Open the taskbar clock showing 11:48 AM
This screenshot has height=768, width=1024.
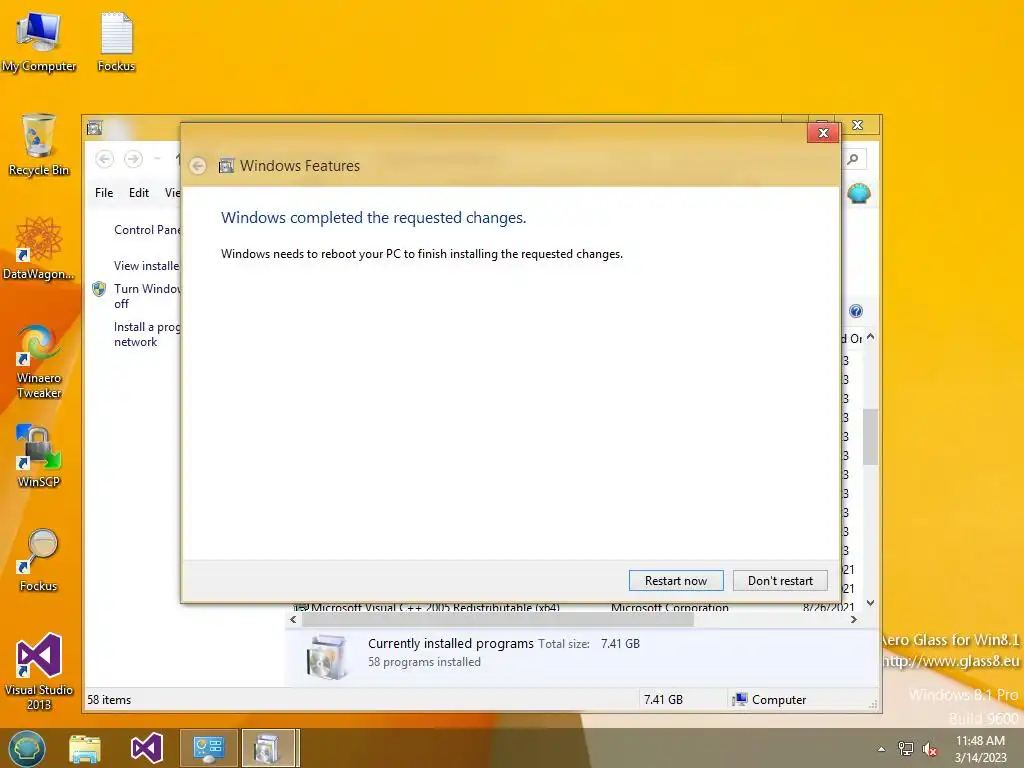pyautogui.click(x=980, y=749)
